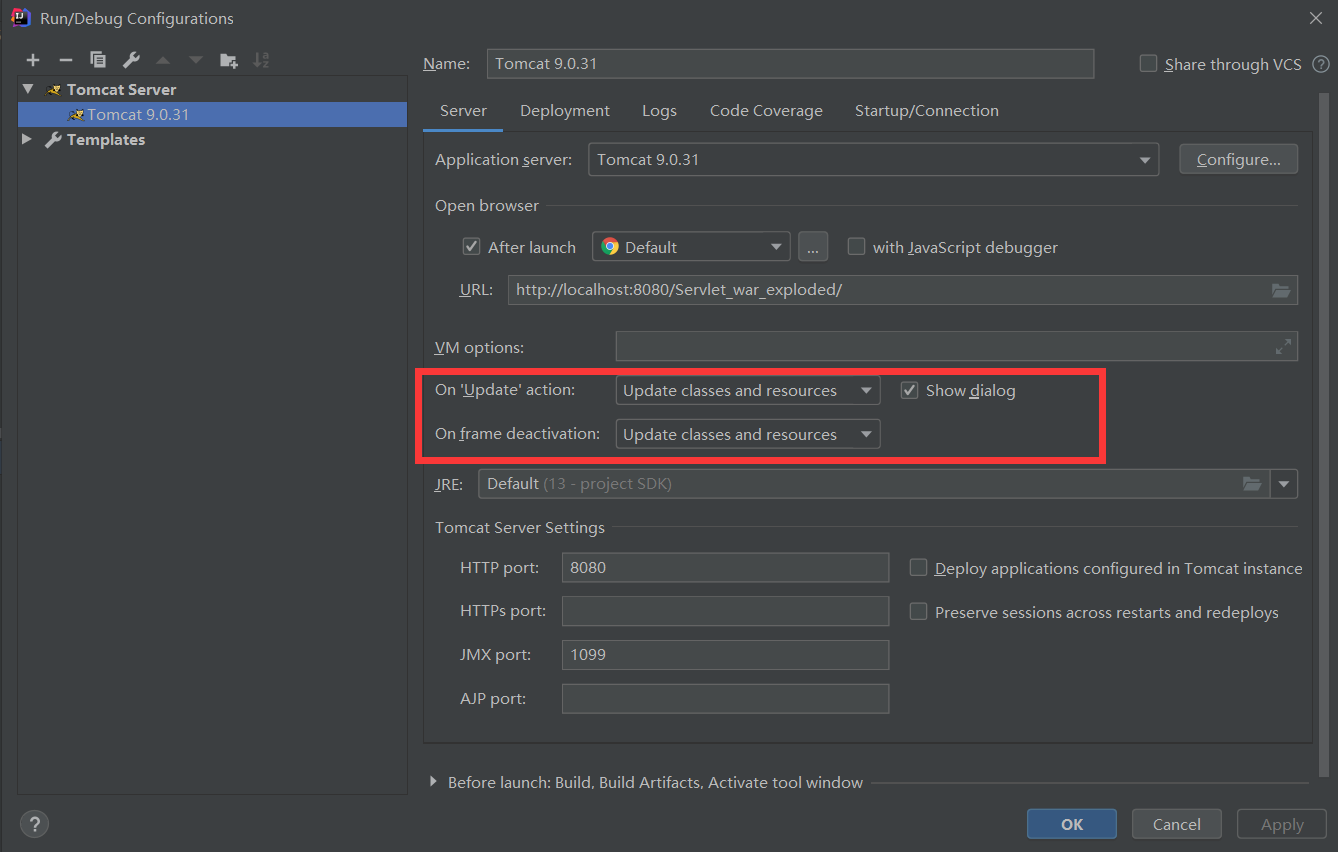This screenshot has width=1338, height=852.
Task: Click the Edit Templates wrench icon
Action: coord(131,60)
